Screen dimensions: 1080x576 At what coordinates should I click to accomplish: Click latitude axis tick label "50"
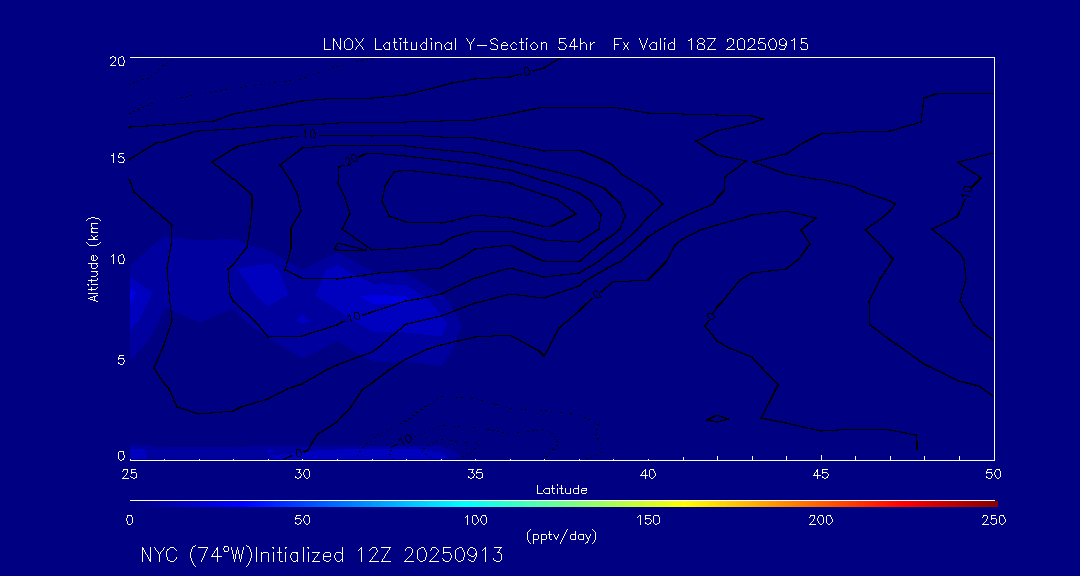coord(994,475)
